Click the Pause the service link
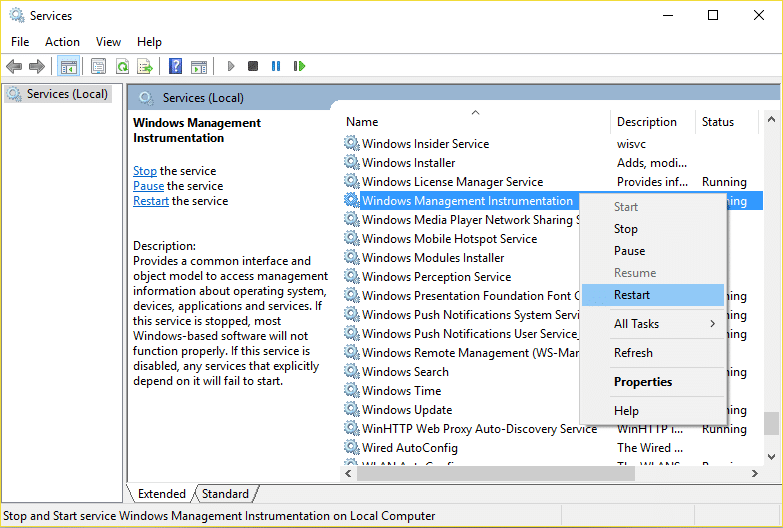Screen dimensions: 783x528 [148, 186]
